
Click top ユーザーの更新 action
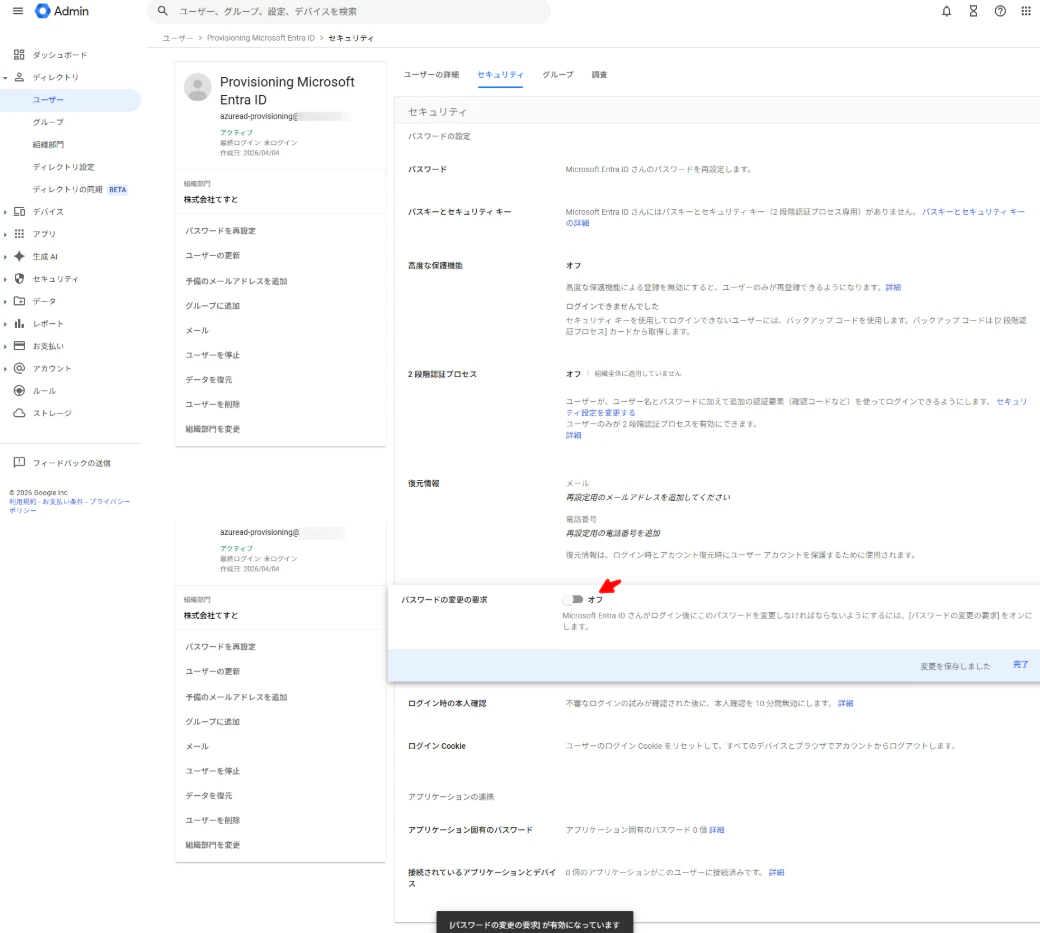[212, 255]
